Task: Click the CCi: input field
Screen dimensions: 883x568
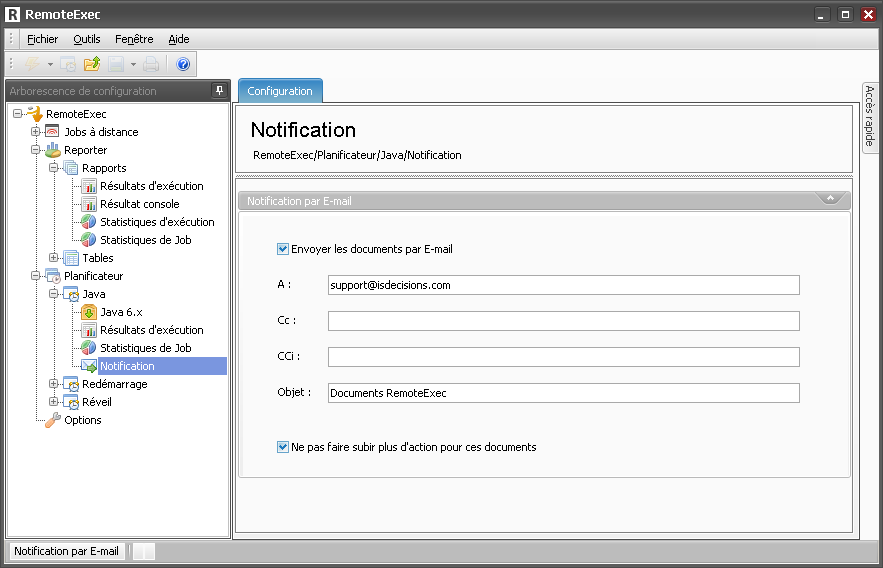Action: [564, 357]
